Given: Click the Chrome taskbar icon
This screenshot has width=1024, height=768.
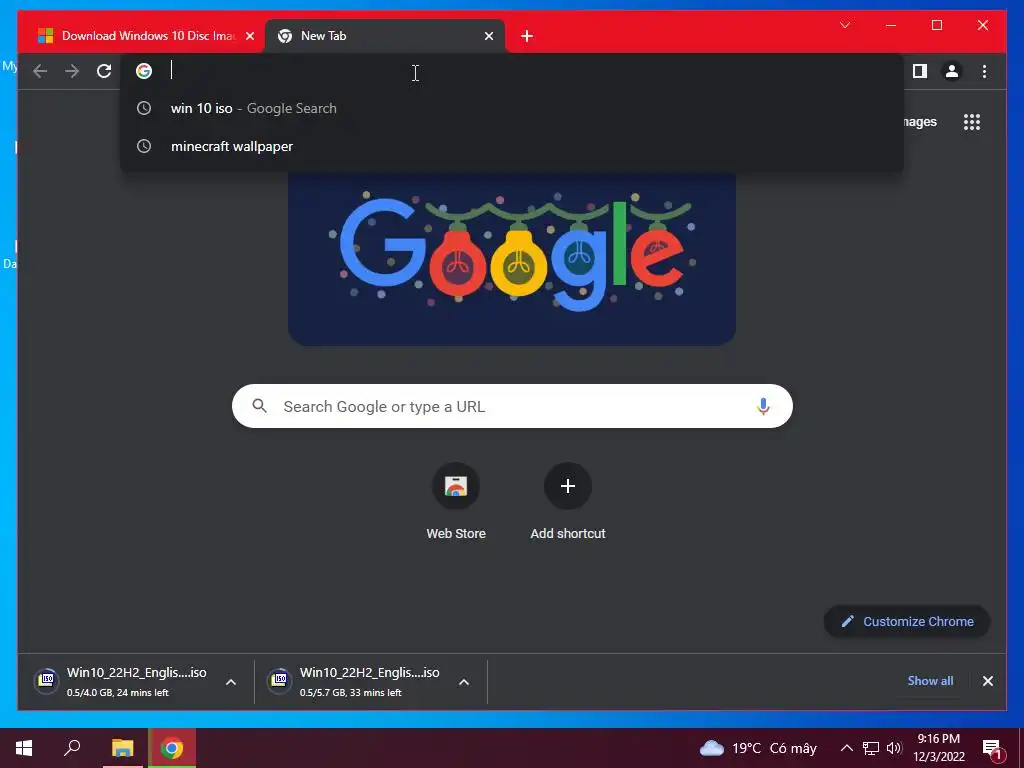Looking at the screenshot, I should [172, 748].
